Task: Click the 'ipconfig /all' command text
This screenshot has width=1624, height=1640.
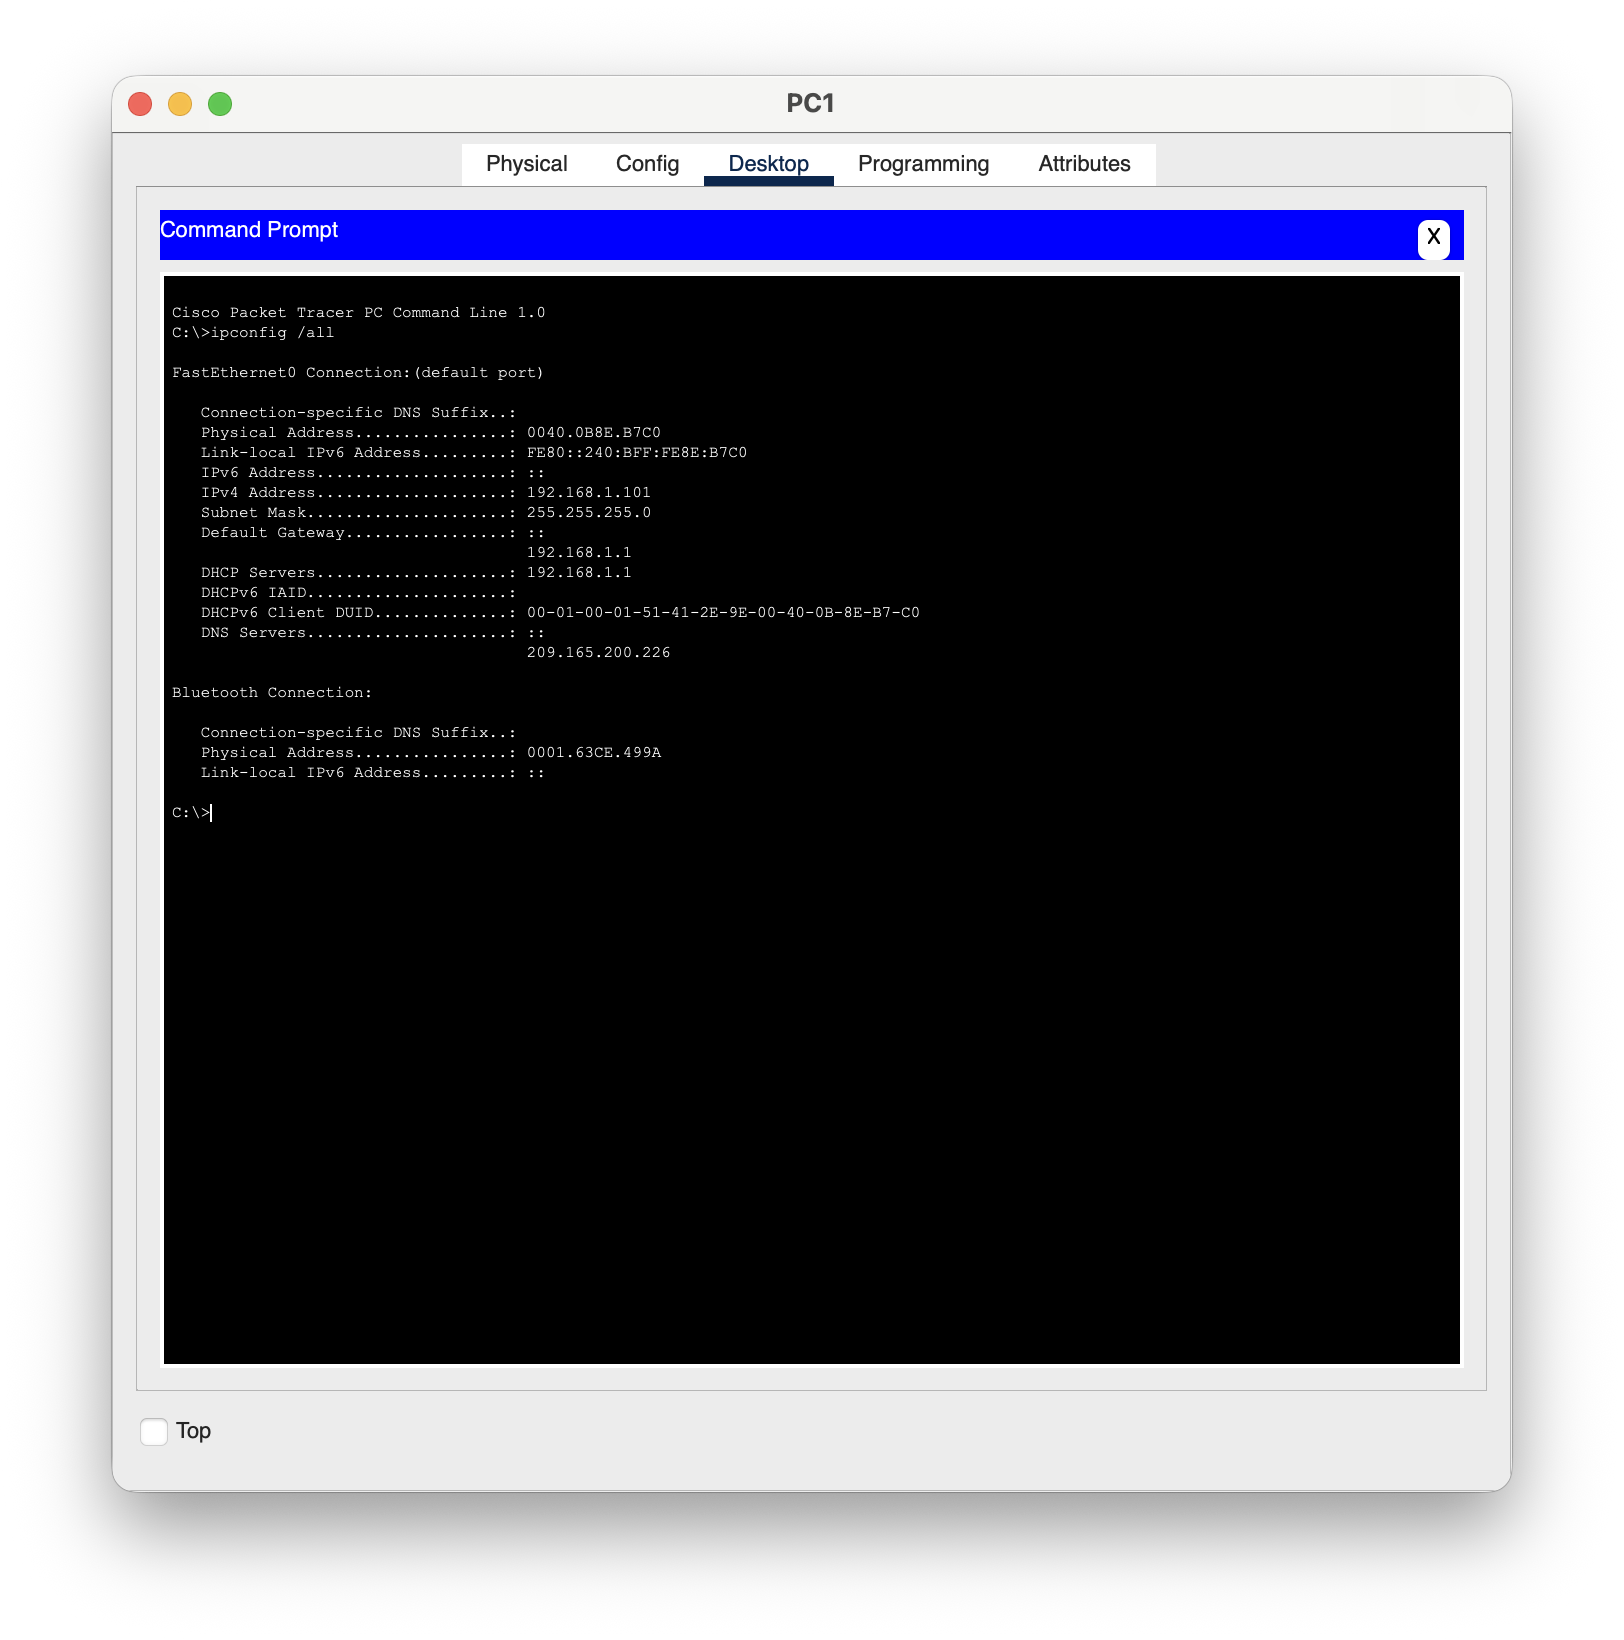Action: click(x=272, y=333)
